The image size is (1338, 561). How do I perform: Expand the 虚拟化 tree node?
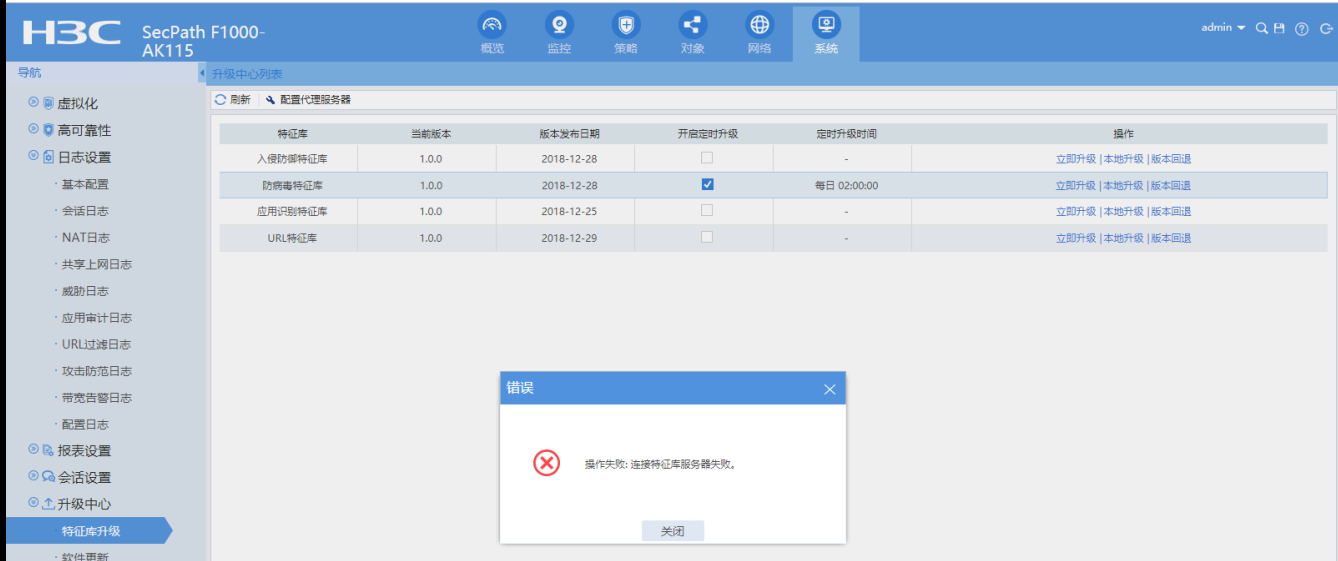tap(33, 102)
